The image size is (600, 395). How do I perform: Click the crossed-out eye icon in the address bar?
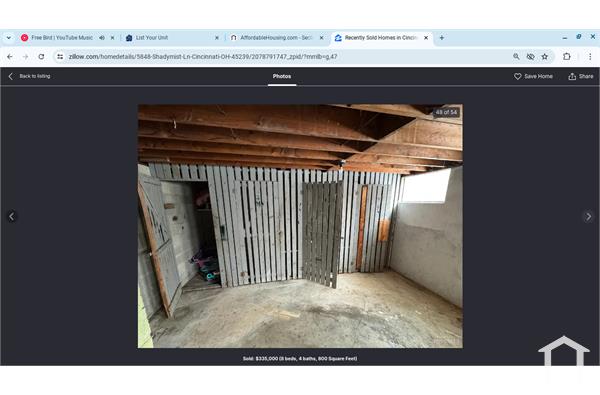pyautogui.click(x=530, y=57)
